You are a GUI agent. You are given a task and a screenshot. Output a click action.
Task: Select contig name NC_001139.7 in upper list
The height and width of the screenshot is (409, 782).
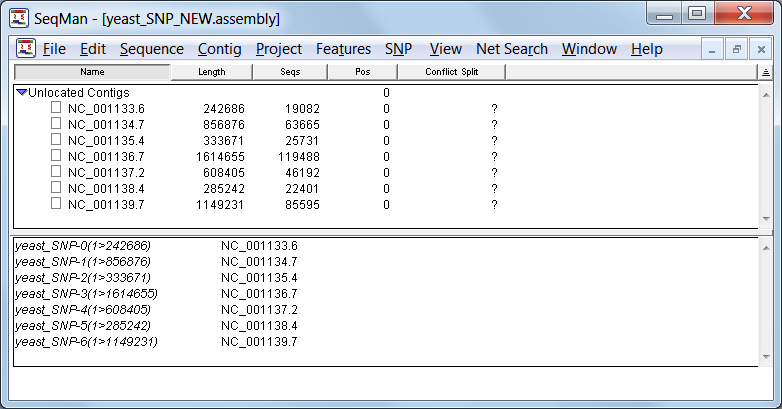pyautogui.click(x=106, y=204)
